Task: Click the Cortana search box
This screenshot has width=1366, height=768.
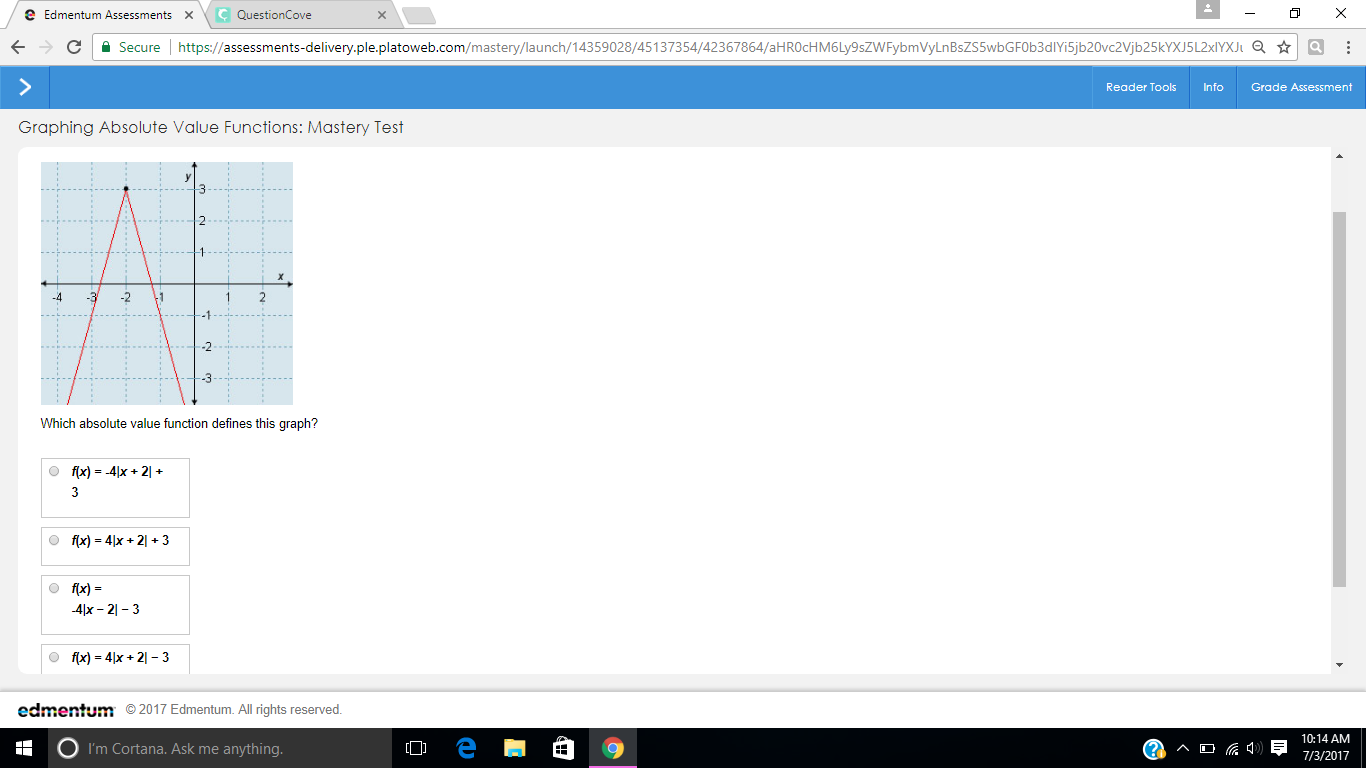Action: click(x=220, y=748)
